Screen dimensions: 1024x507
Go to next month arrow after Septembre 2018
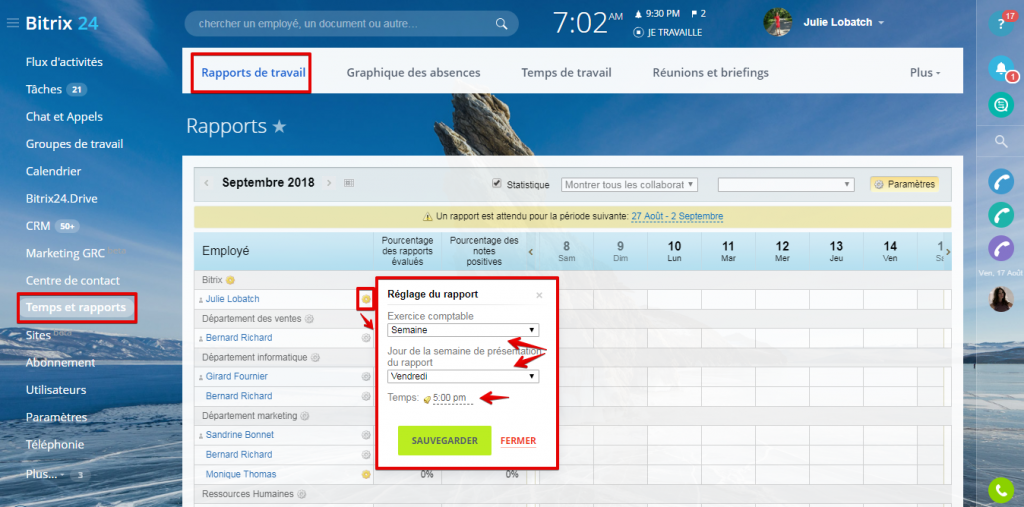tap(329, 183)
